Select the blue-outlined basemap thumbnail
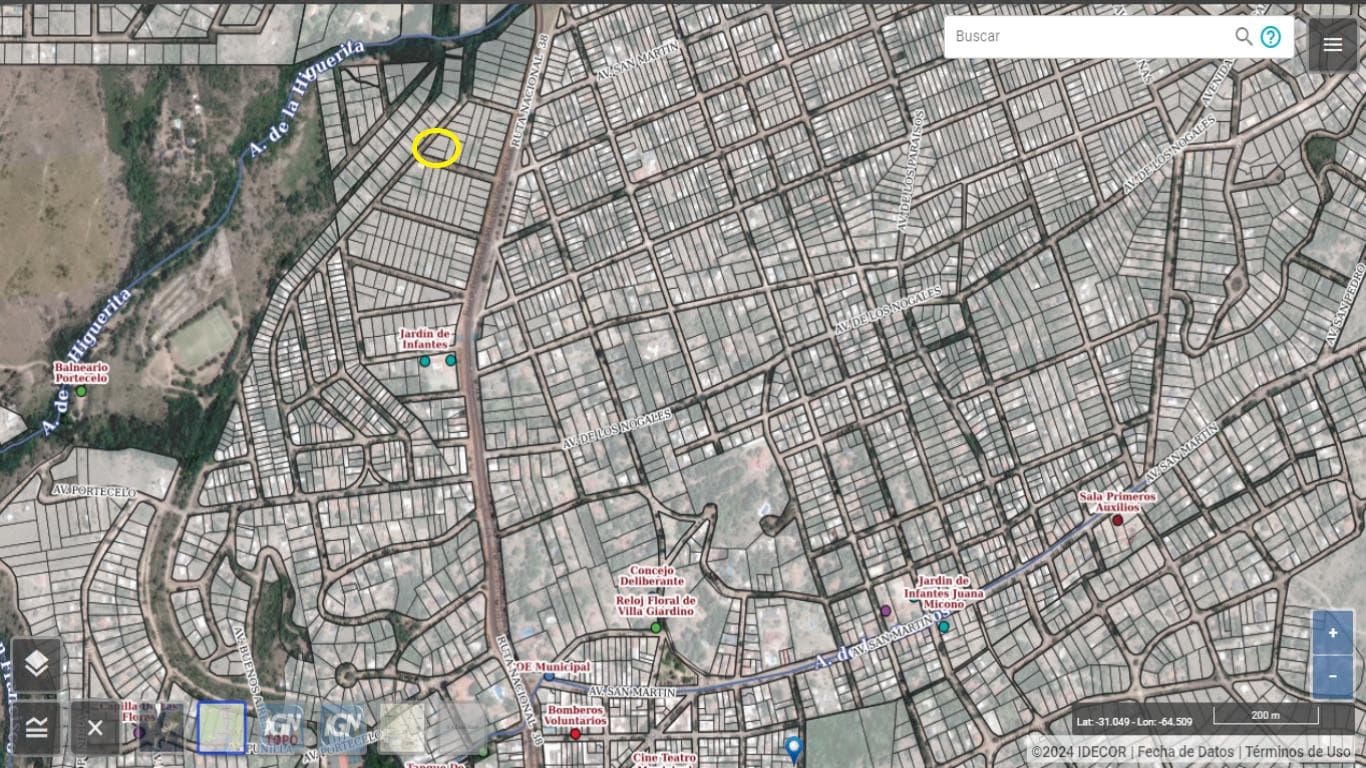The image size is (1366, 768). point(221,727)
